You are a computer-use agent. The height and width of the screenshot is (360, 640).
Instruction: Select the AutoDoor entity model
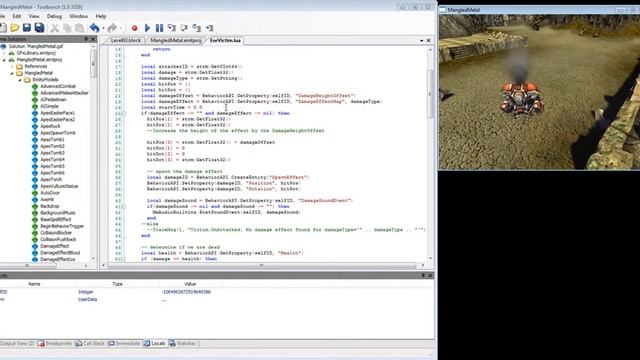point(50,193)
